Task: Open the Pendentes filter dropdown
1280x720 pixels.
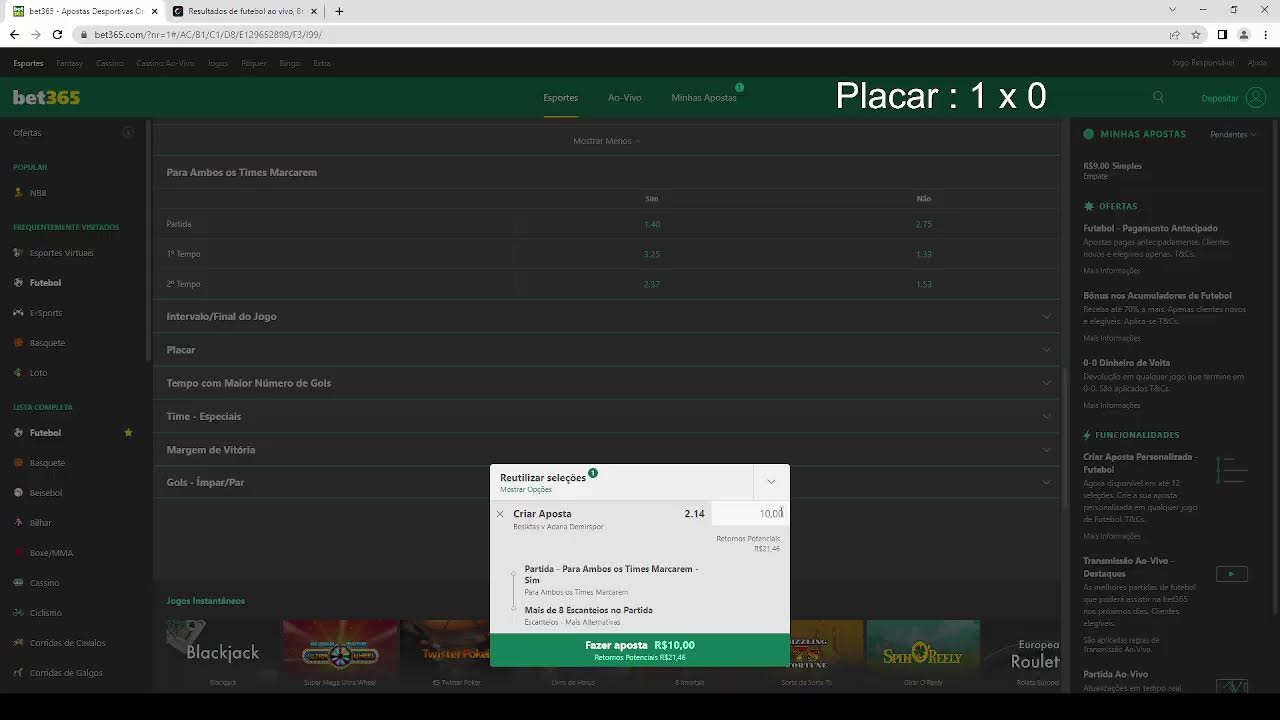Action: [1233, 134]
